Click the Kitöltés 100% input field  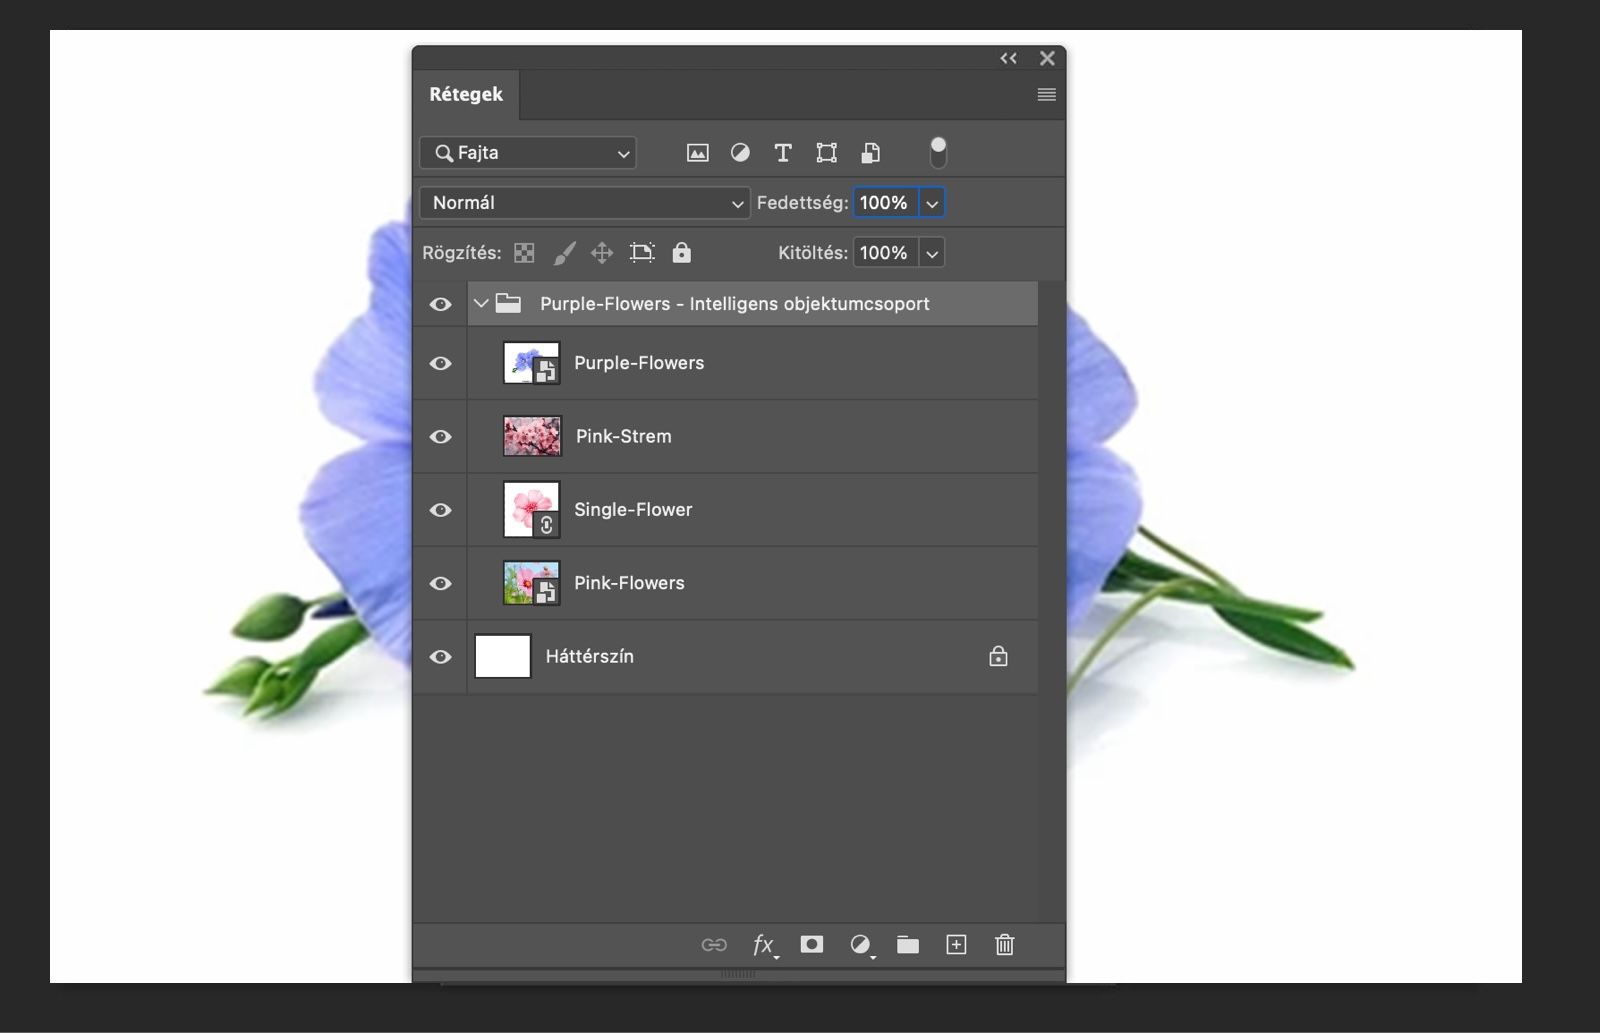point(885,253)
